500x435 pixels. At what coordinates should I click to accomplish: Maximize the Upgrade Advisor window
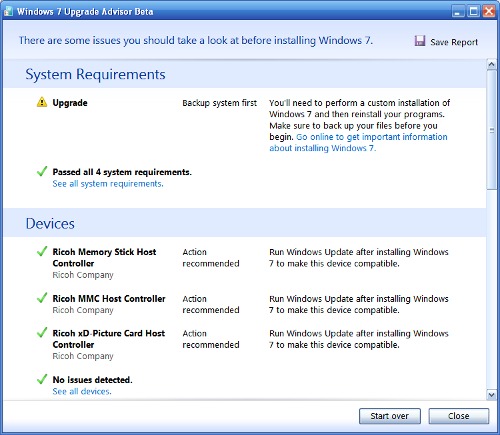pyautogui.click(x=473, y=12)
